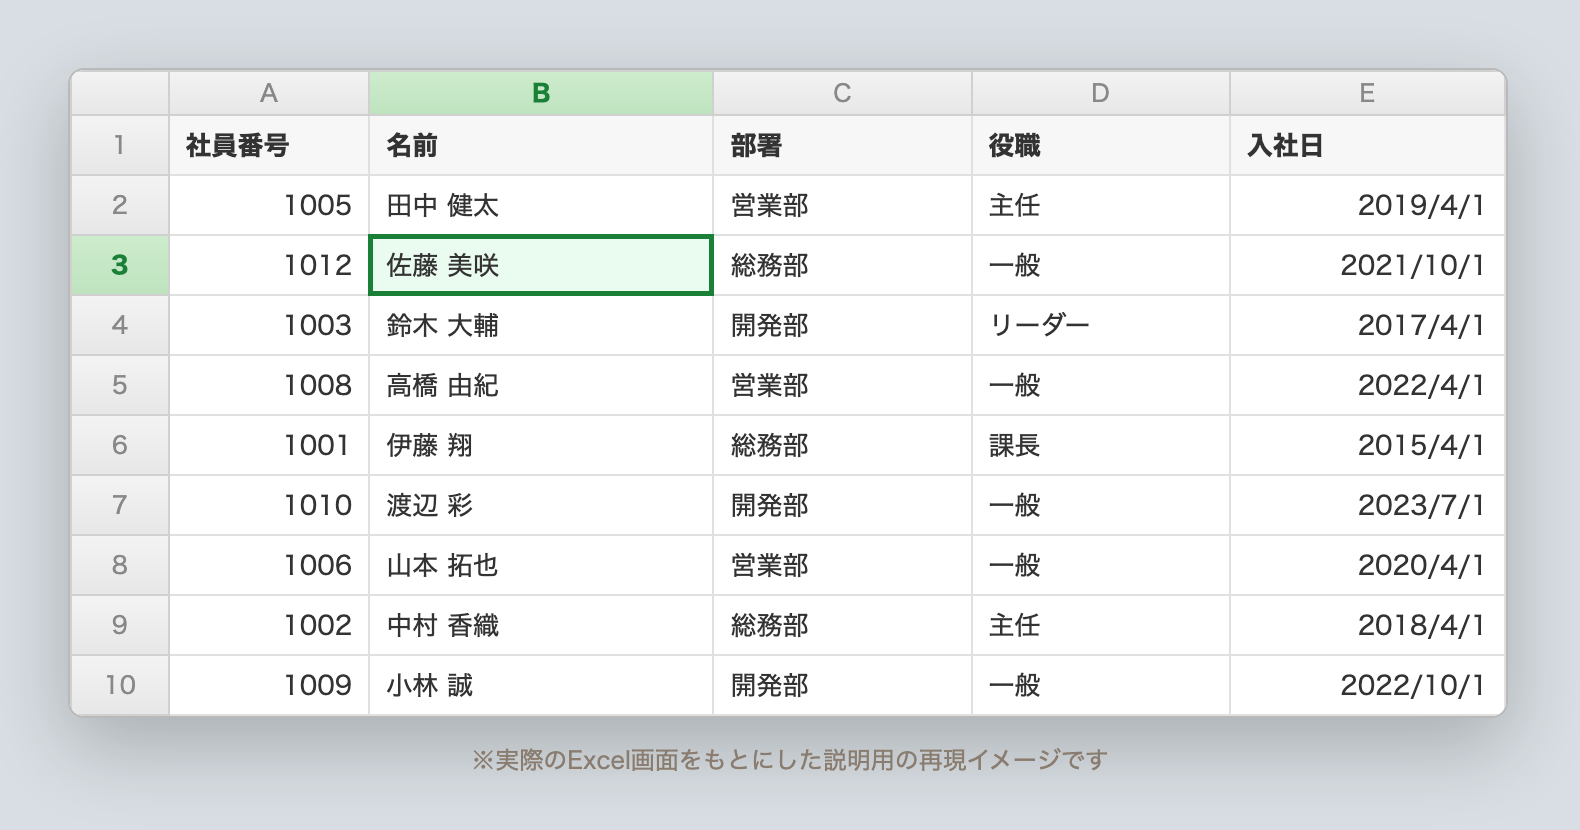Select 総務部 cell in 伊藤 翔 row
This screenshot has height=830, width=1580.
coord(842,445)
